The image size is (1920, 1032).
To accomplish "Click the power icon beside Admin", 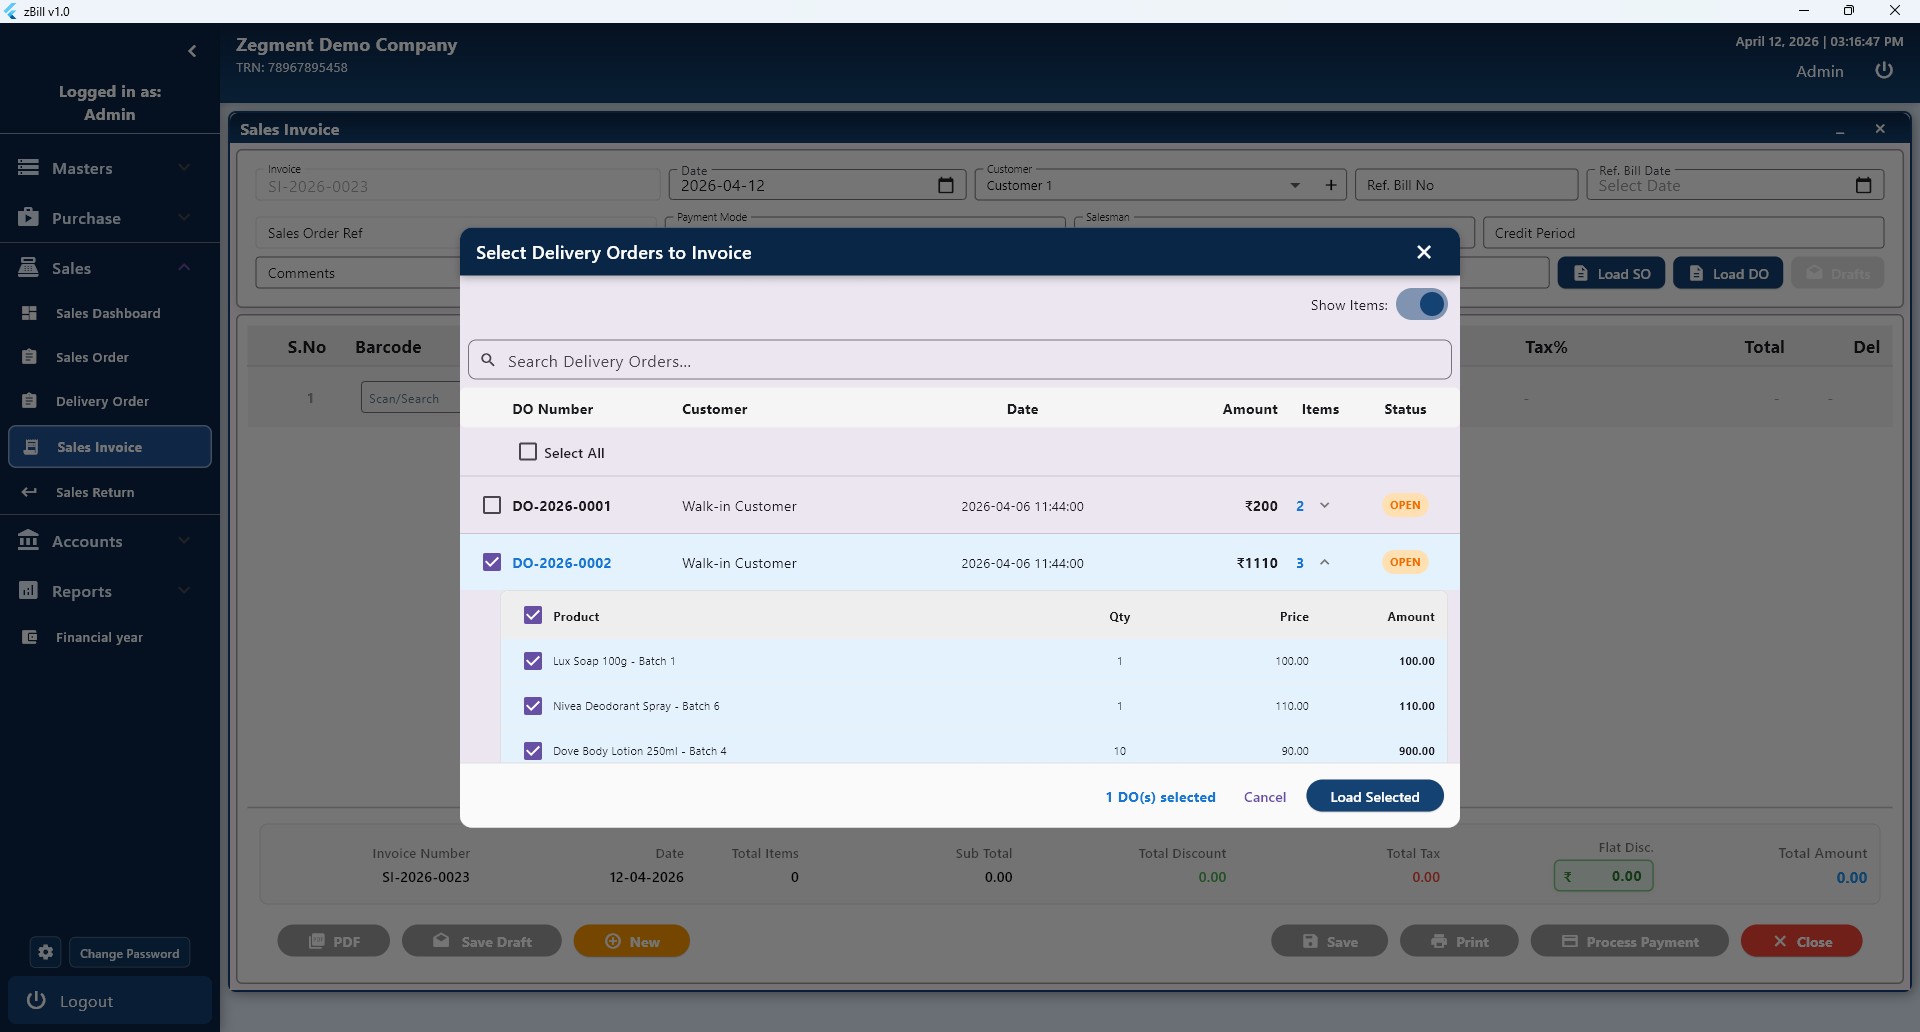I will coord(1884,71).
